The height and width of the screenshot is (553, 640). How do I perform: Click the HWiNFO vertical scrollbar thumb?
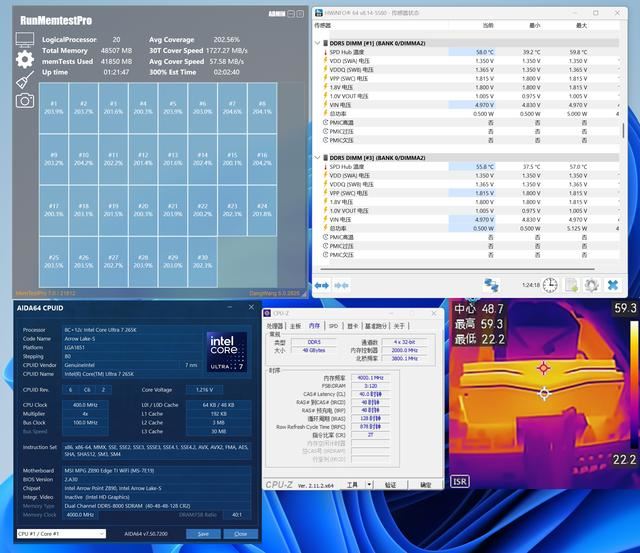click(623, 131)
